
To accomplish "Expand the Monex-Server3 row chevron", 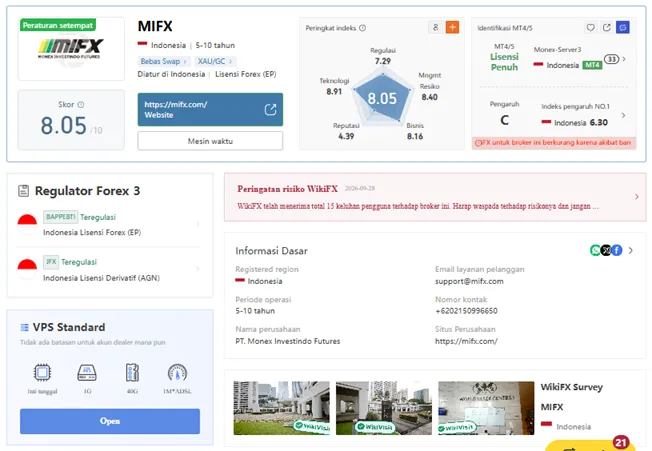I will coord(624,59).
